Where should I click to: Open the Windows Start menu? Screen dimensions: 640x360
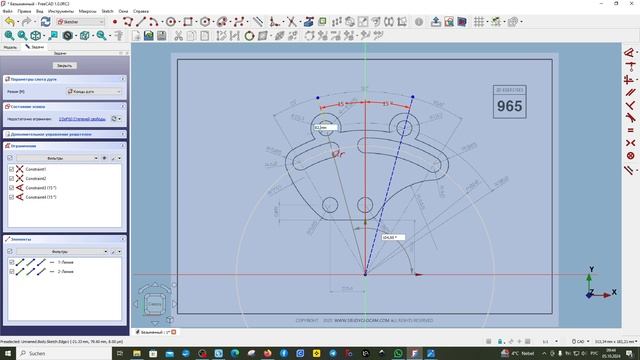click(x=8, y=353)
